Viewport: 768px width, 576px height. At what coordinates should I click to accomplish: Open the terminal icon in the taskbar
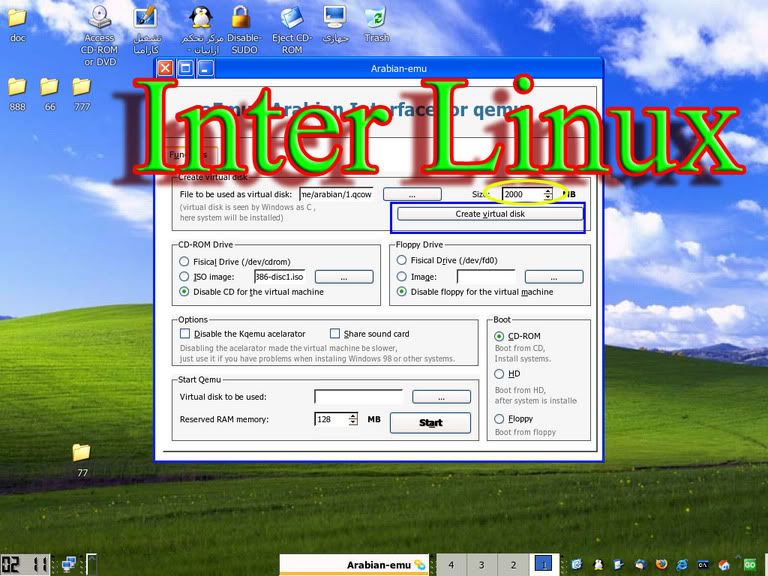pyautogui.click(x=703, y=565)
